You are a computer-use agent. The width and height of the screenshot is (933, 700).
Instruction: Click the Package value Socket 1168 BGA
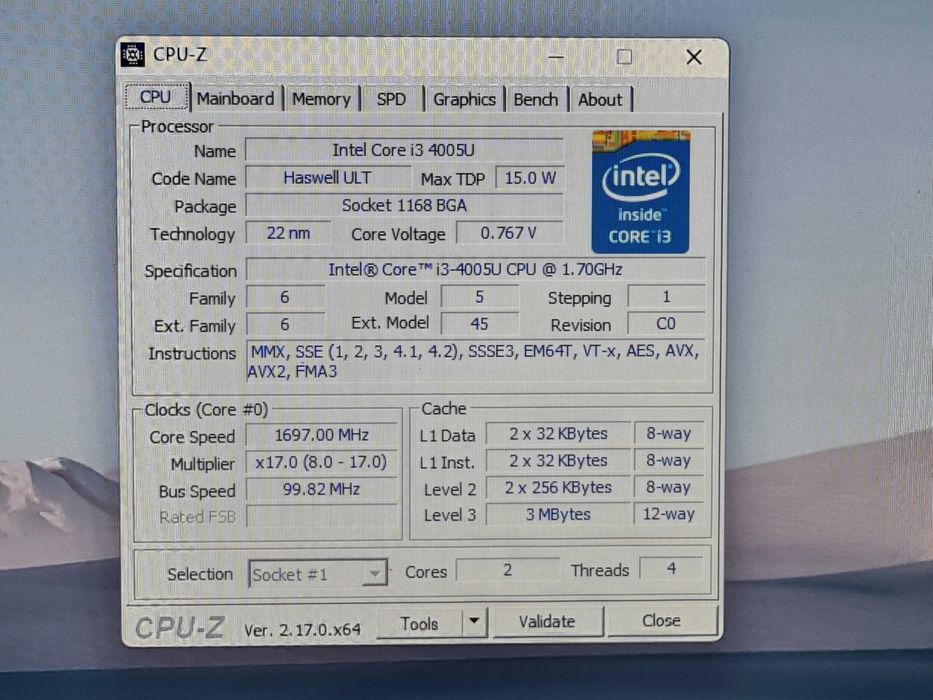click(x=404, y=205)
